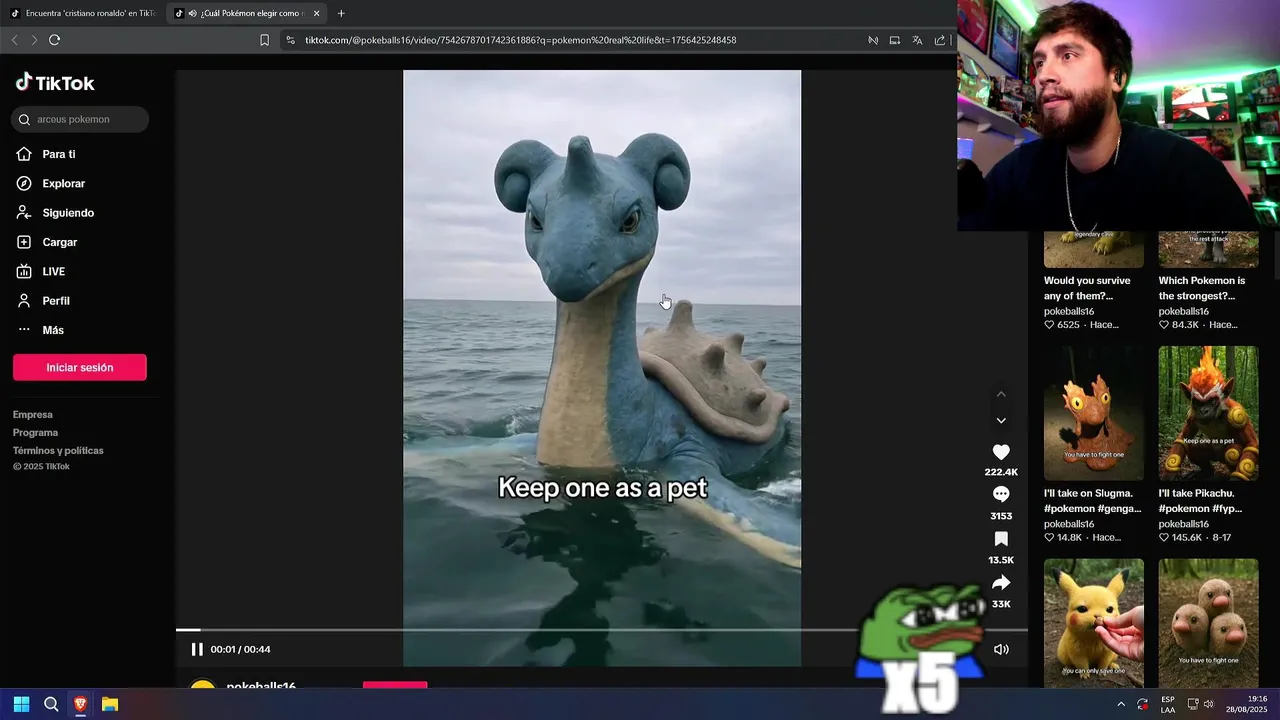Show hidden system tray icons
The width and height of the screenshot is (1280, 720).
point(1120,704)
